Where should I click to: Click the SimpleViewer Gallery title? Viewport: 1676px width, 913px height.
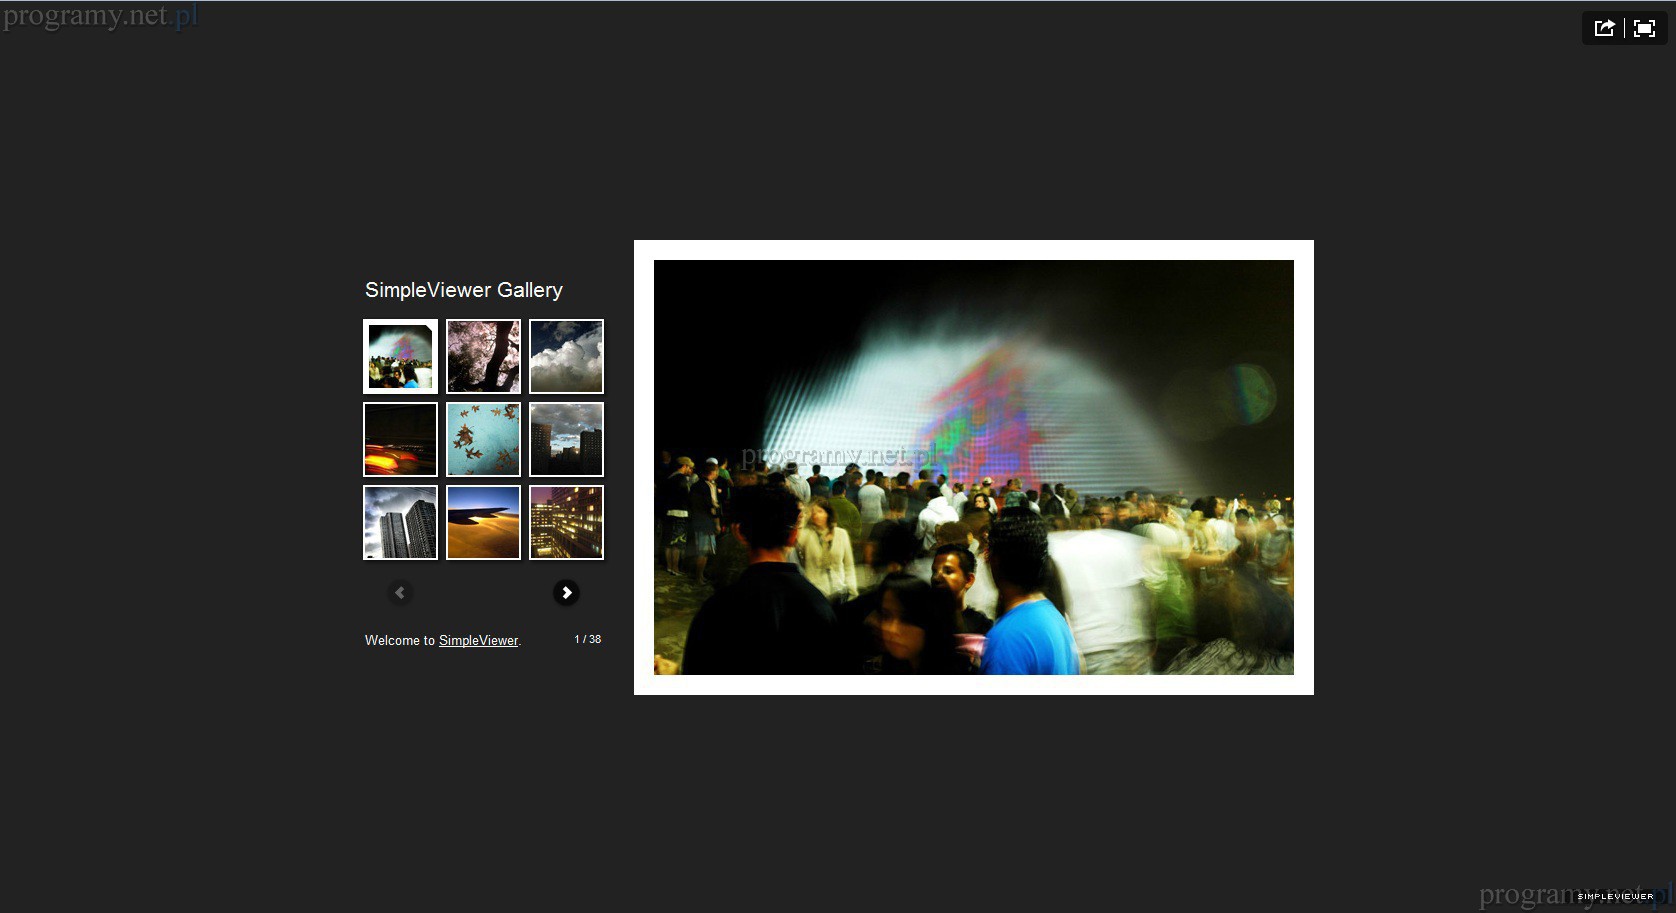[x=464, y=290]
